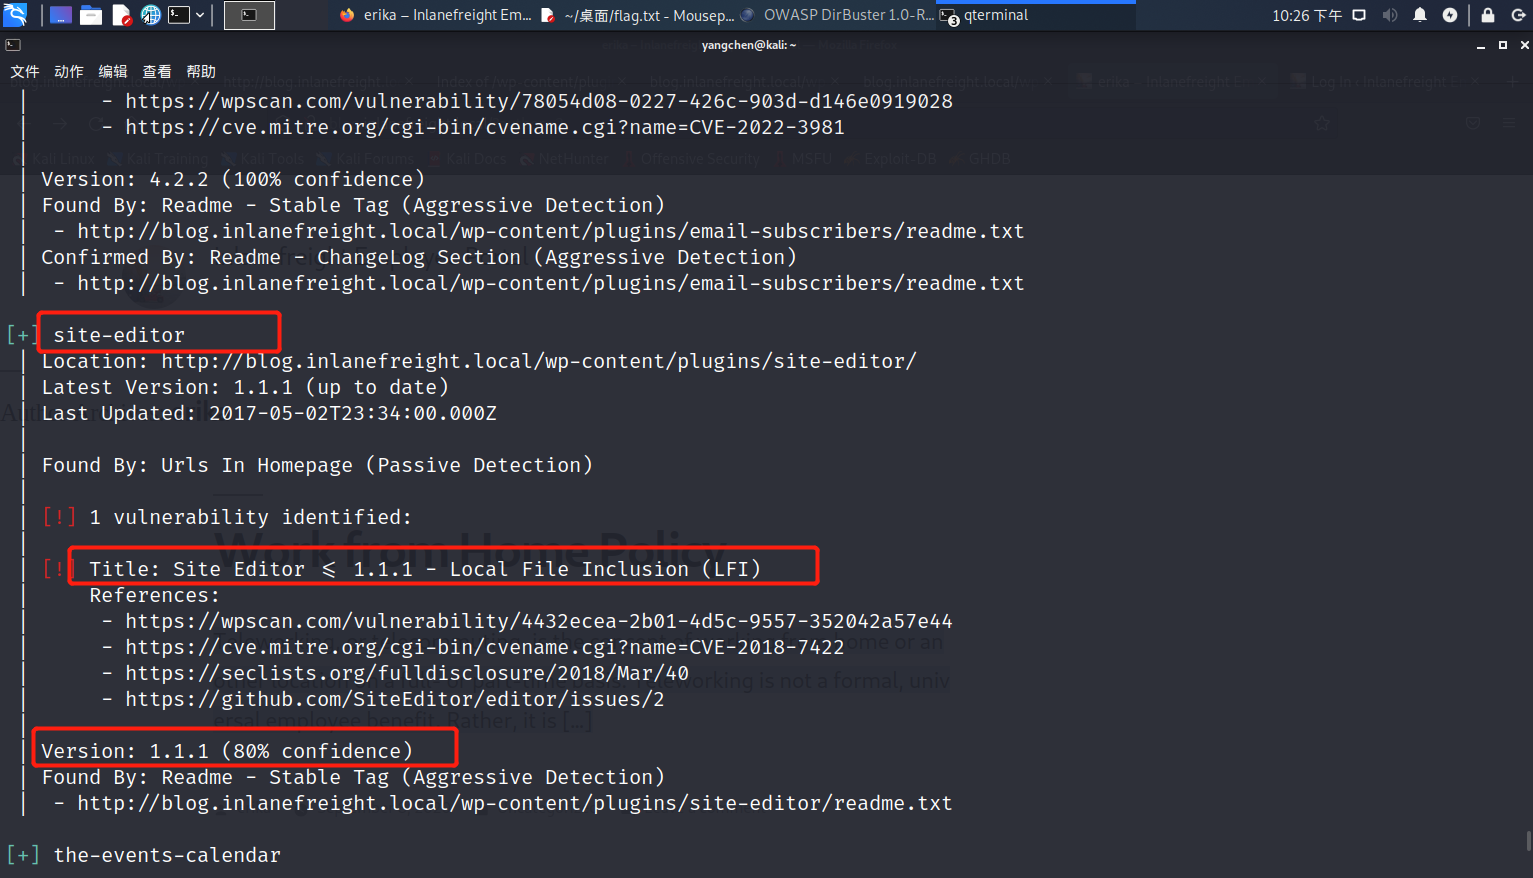Open the 动作 menu
The width and height of the screenshot is (1533, 878).
[69, 71]
